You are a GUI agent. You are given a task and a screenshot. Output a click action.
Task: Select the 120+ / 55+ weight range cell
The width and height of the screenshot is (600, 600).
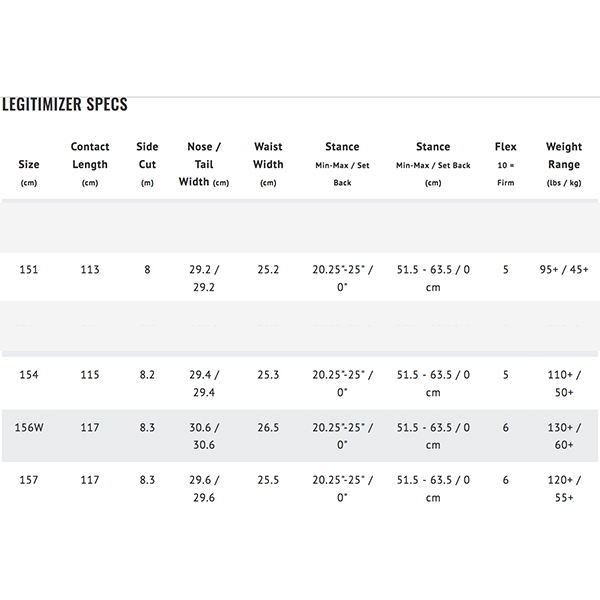tap(564, 489)
